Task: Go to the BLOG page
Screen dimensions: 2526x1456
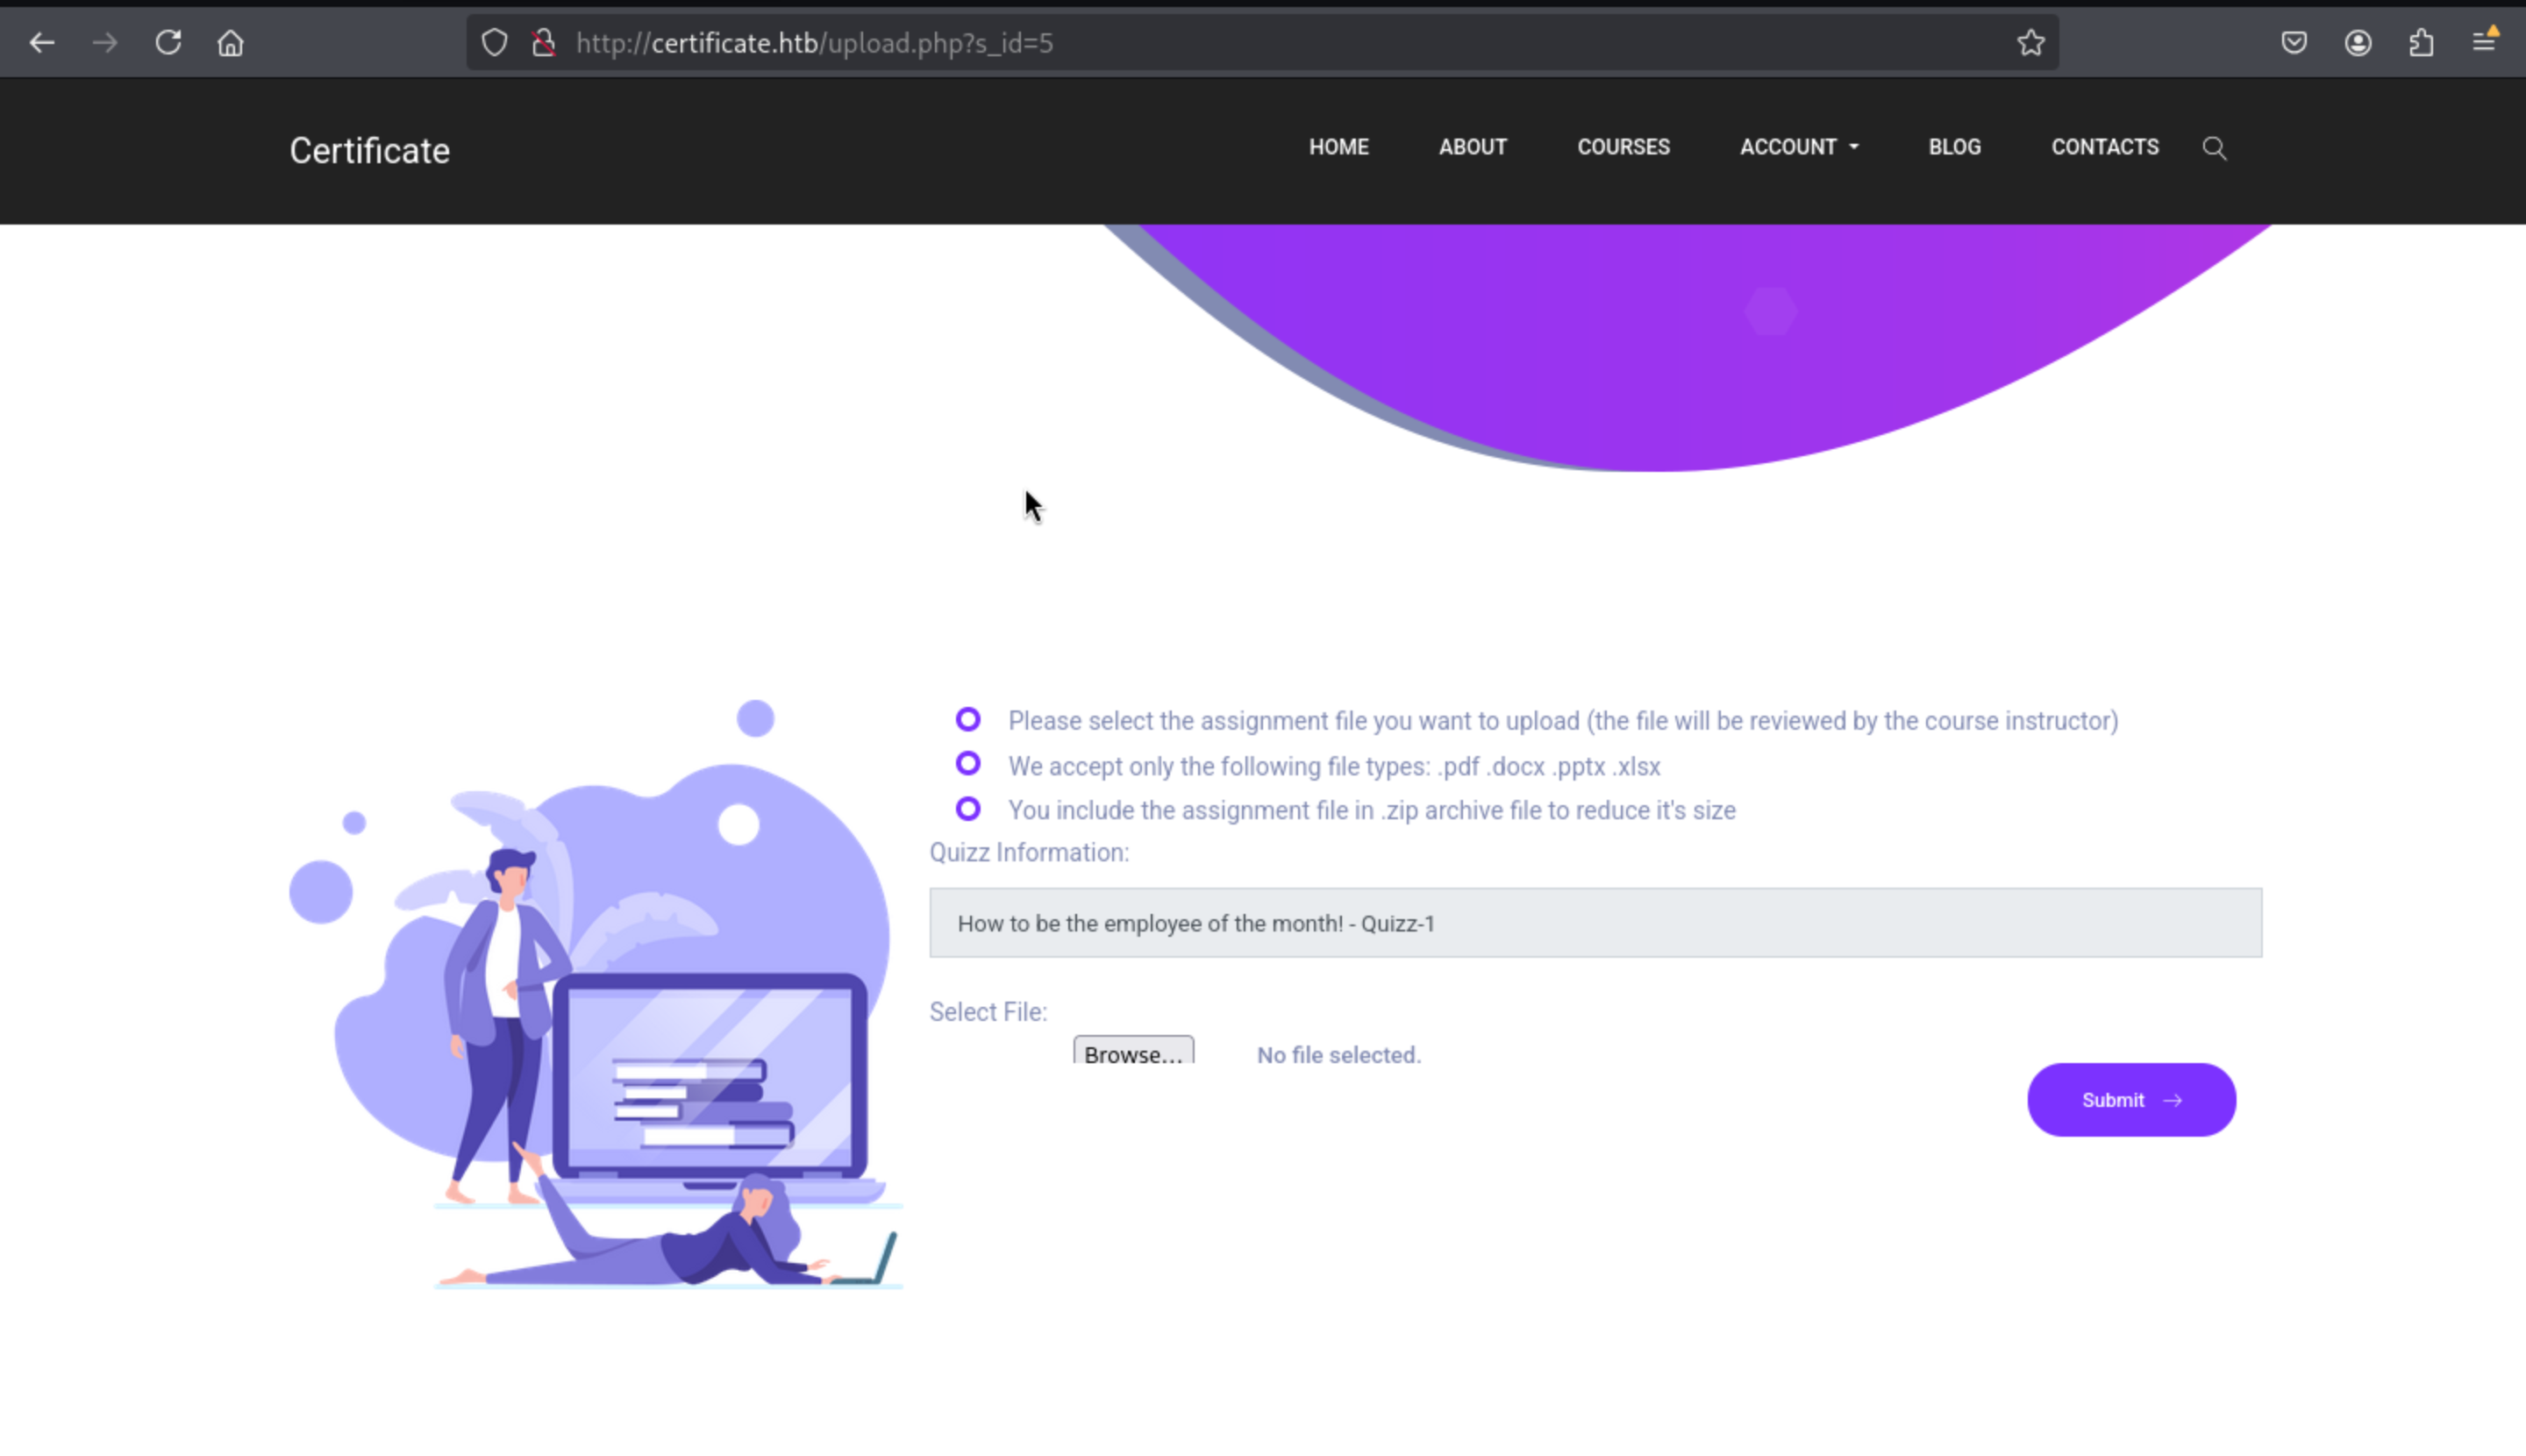Action: pyautogui.click(x=1954, y=147)
